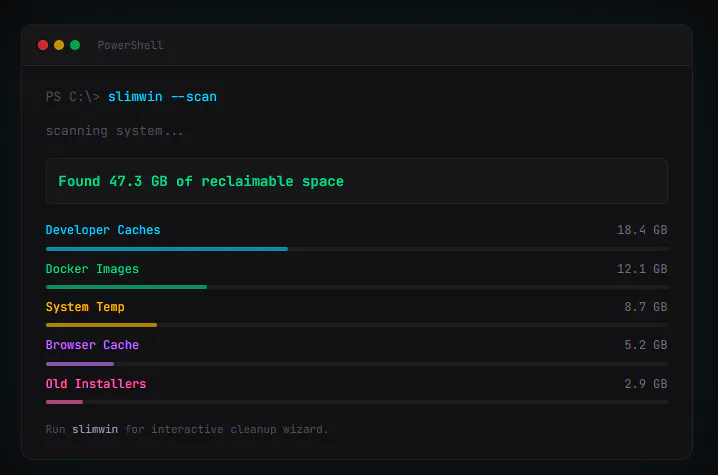The image size is (718, 475).
Task: Click 'Found 47.3 GB of reclaimable space' banner
Action: coord(357,181)
